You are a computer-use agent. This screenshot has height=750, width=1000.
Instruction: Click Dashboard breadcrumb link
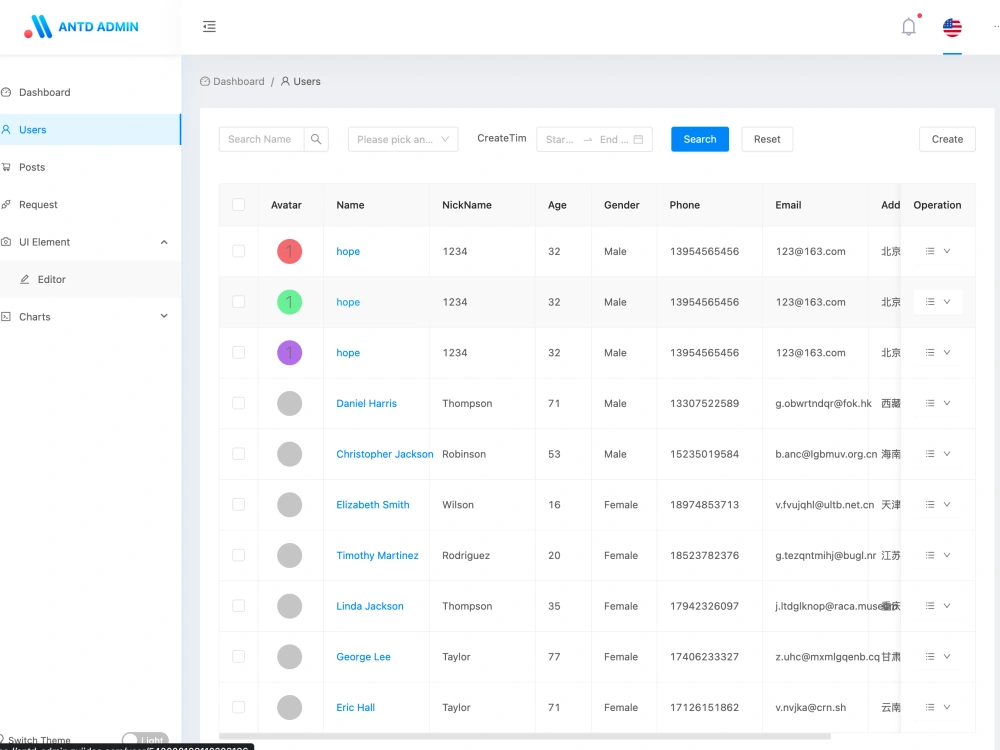[232, 82]
